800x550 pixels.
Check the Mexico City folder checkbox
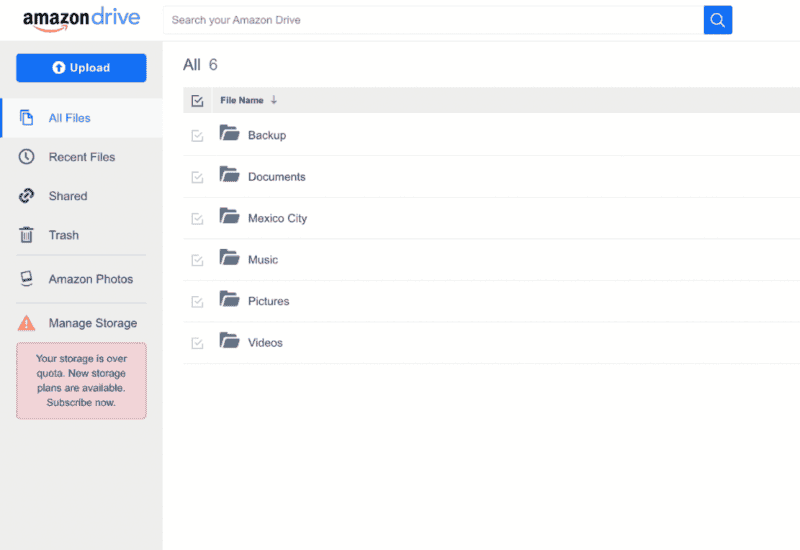click(197, 219)
